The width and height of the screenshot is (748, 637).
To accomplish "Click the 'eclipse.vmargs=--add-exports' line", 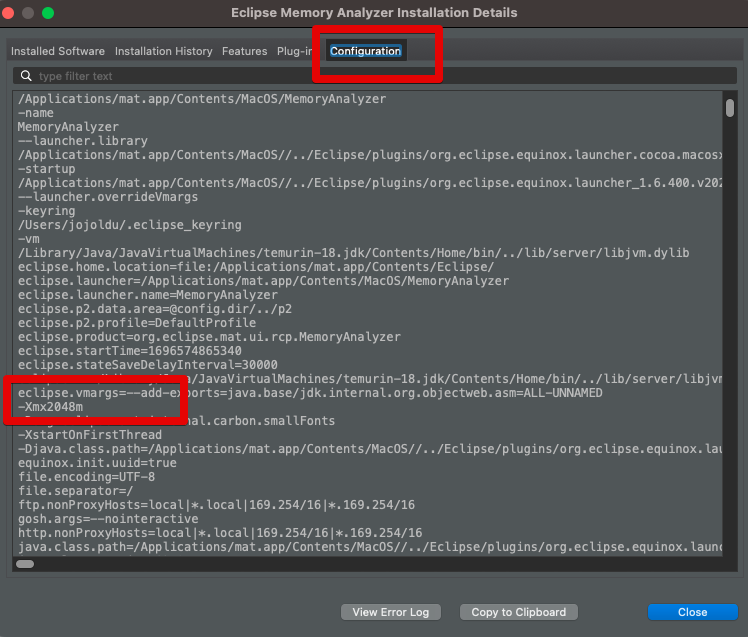I will (310, 393).
